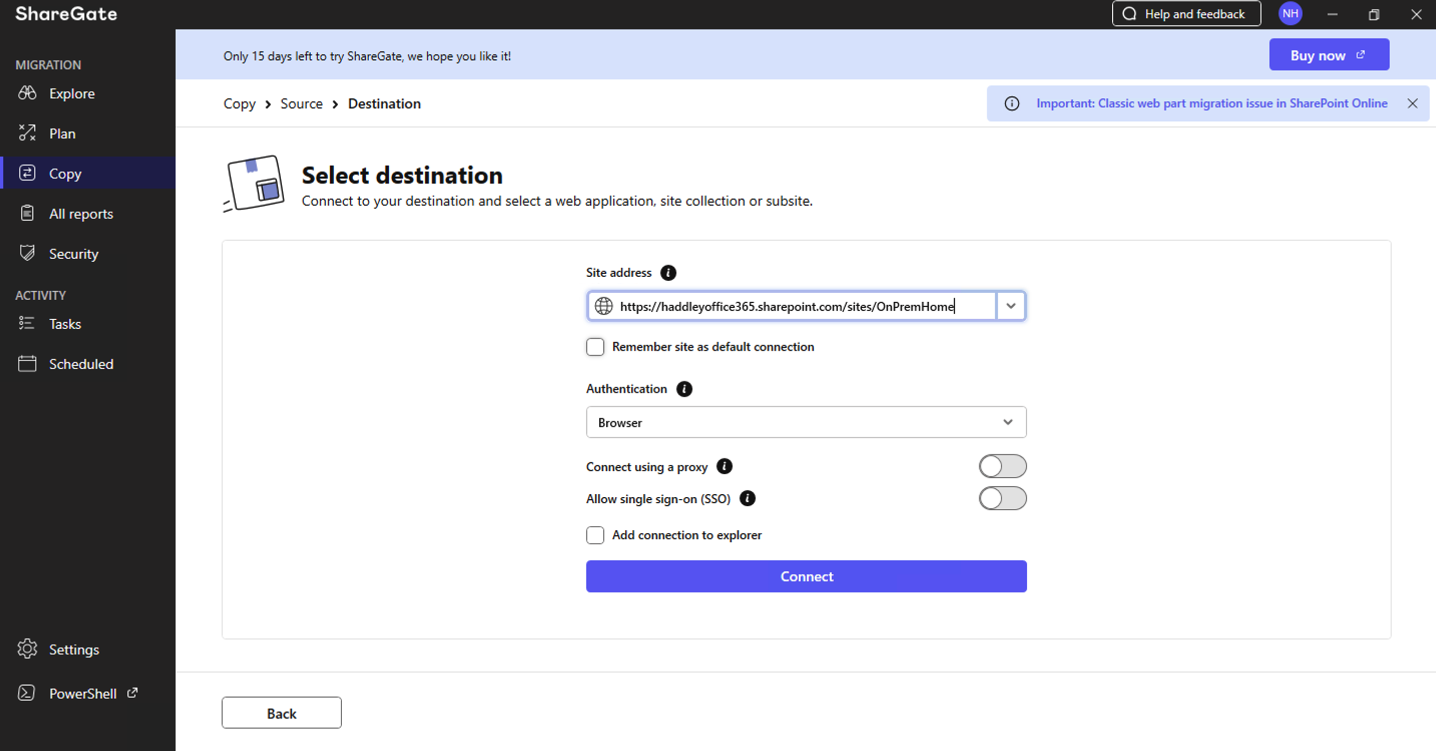
Task: Click the globe icon in site address field
Action: tap(603, 306)
